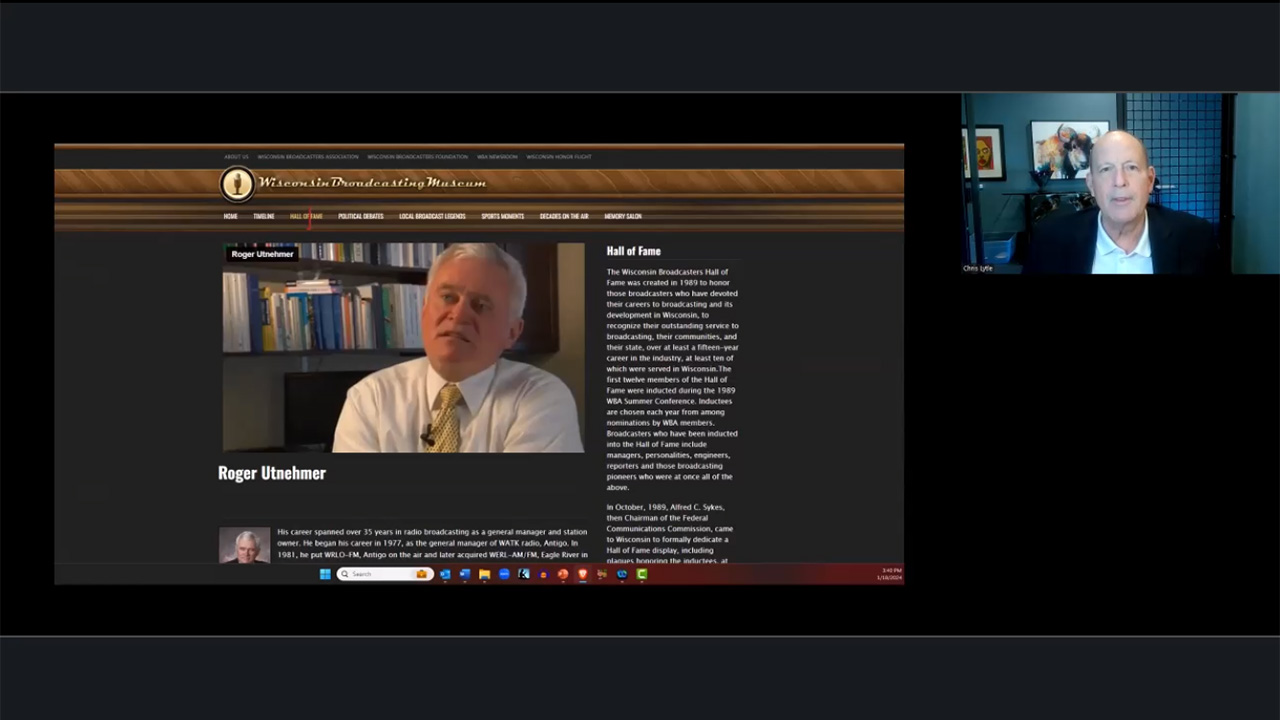Click the Wisconsin Broadcasting Museum microphone logo
The height and width of the screenshot is (720, 1280).
[x=237, y=183]
